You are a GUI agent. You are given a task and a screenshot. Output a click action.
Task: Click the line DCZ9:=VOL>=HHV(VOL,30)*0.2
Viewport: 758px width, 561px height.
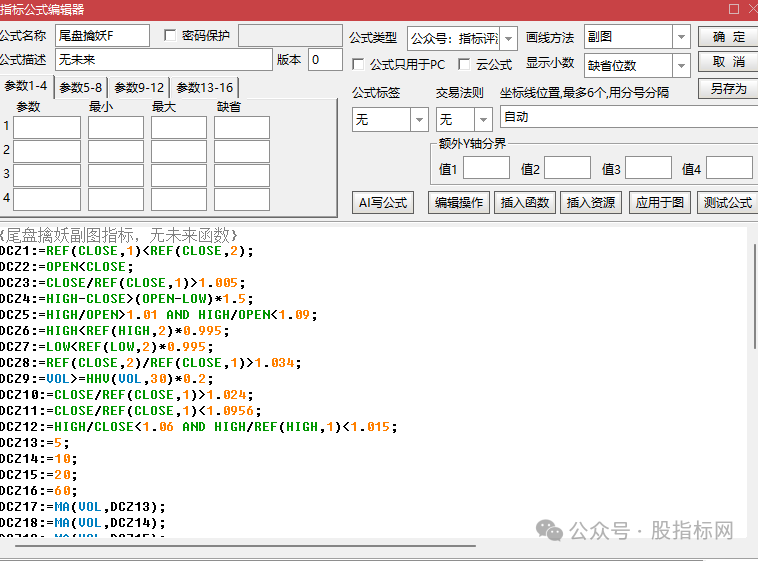tap(106, 379)
